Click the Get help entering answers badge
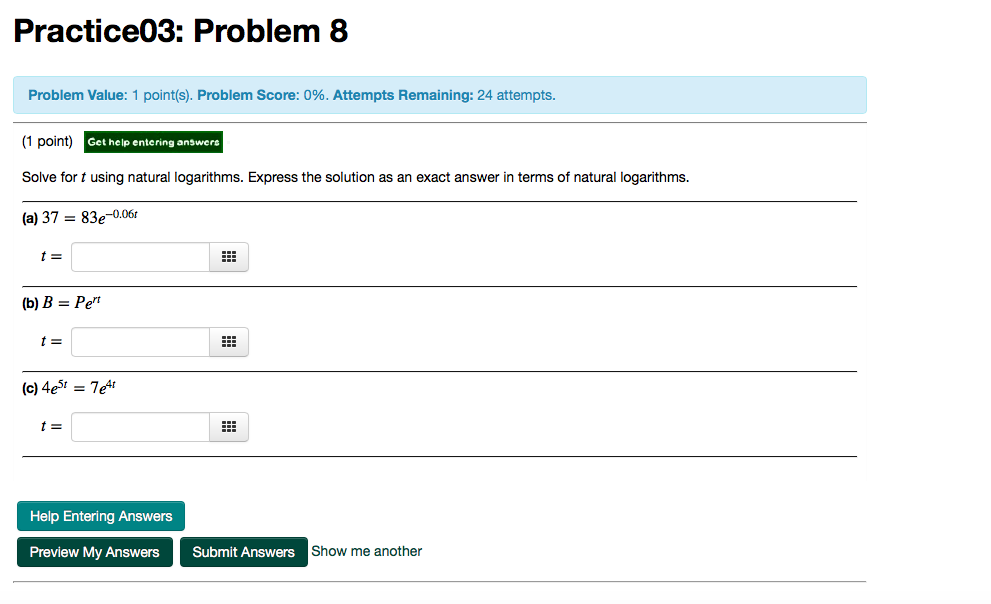The width and height of the screenshot is (991, 604). 152,142
